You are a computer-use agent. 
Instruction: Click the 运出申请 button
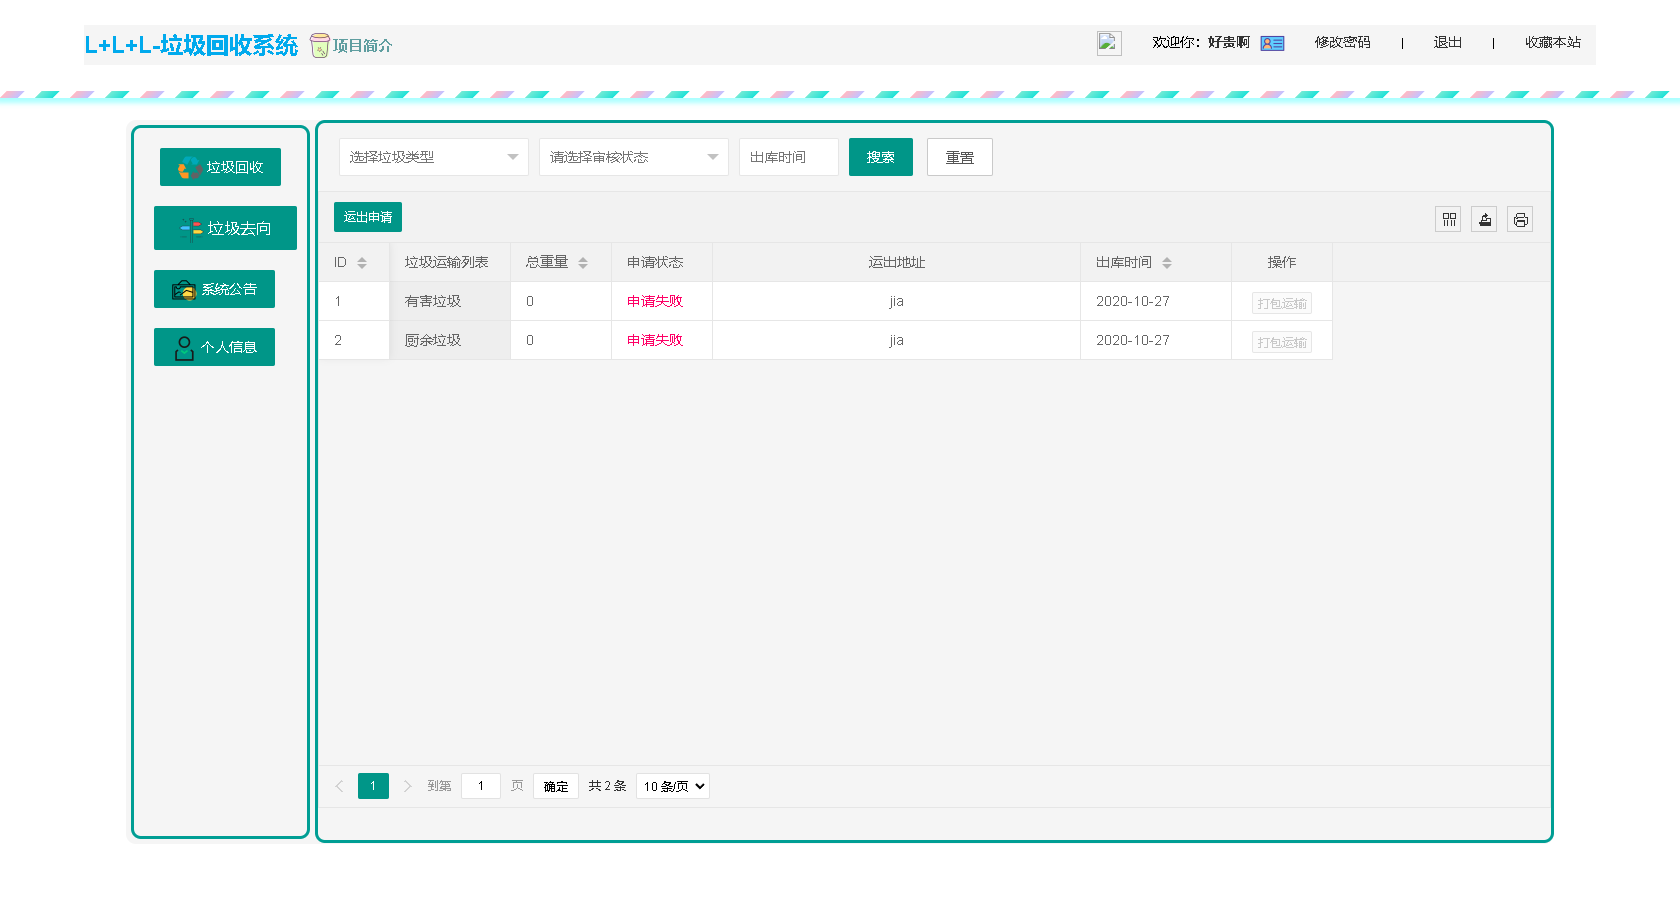(x=368, y=217)
